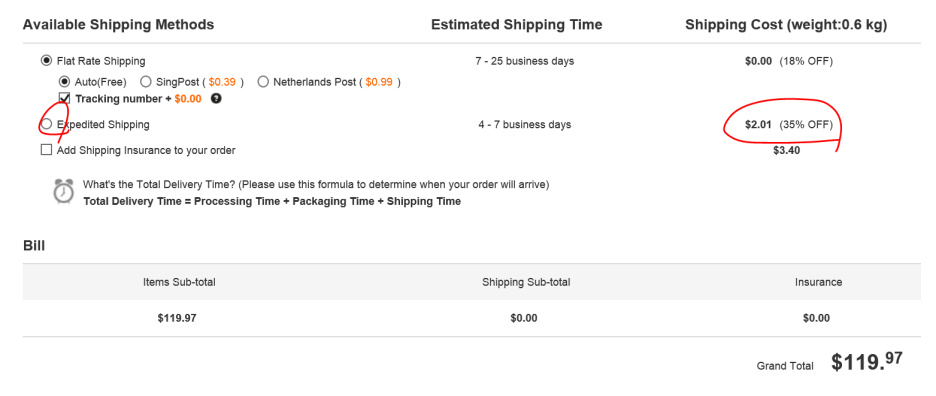The width and height of the screenshot is (936, 396).
Task: Click the tracking number help question-mark icon
Action: (216, 99)
